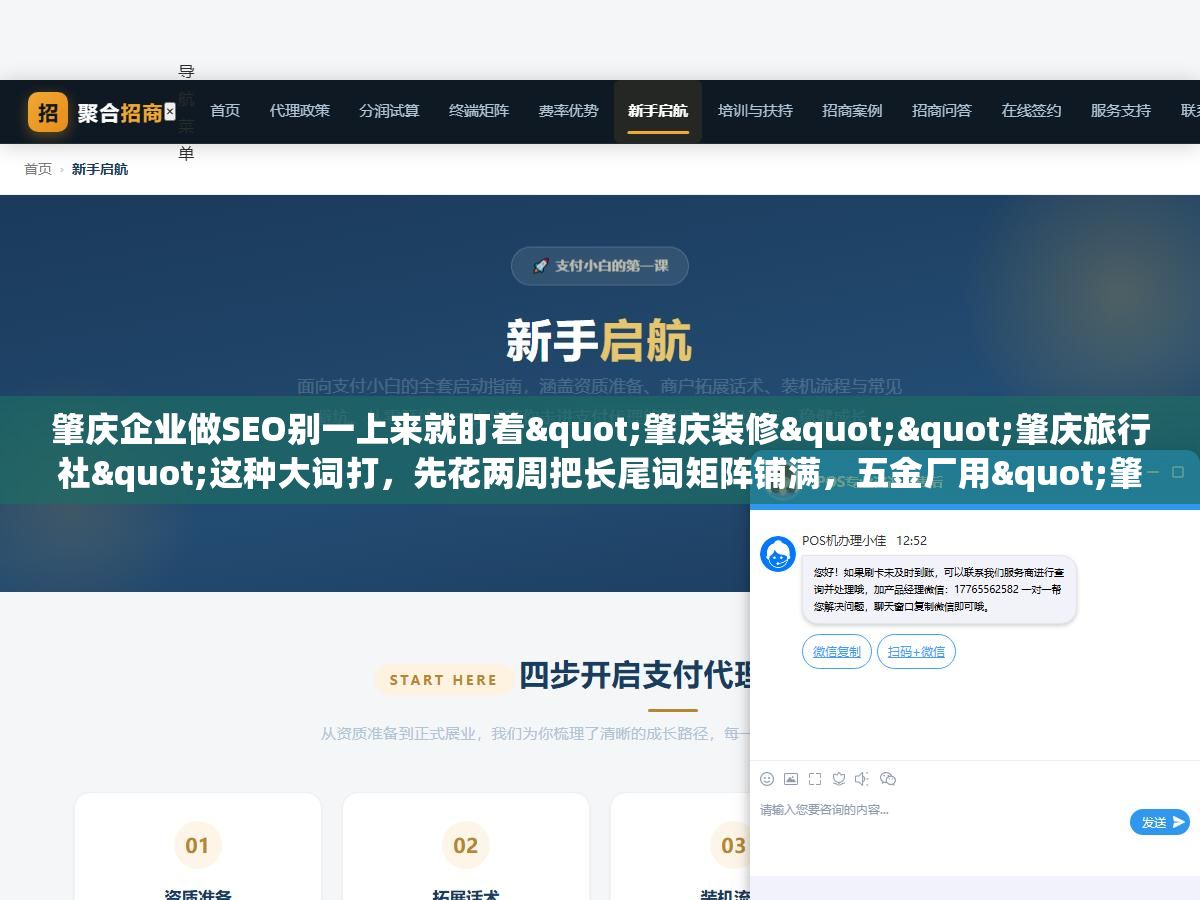
Task: Click the chat greeting message bubble
Action: coord(939,590)
